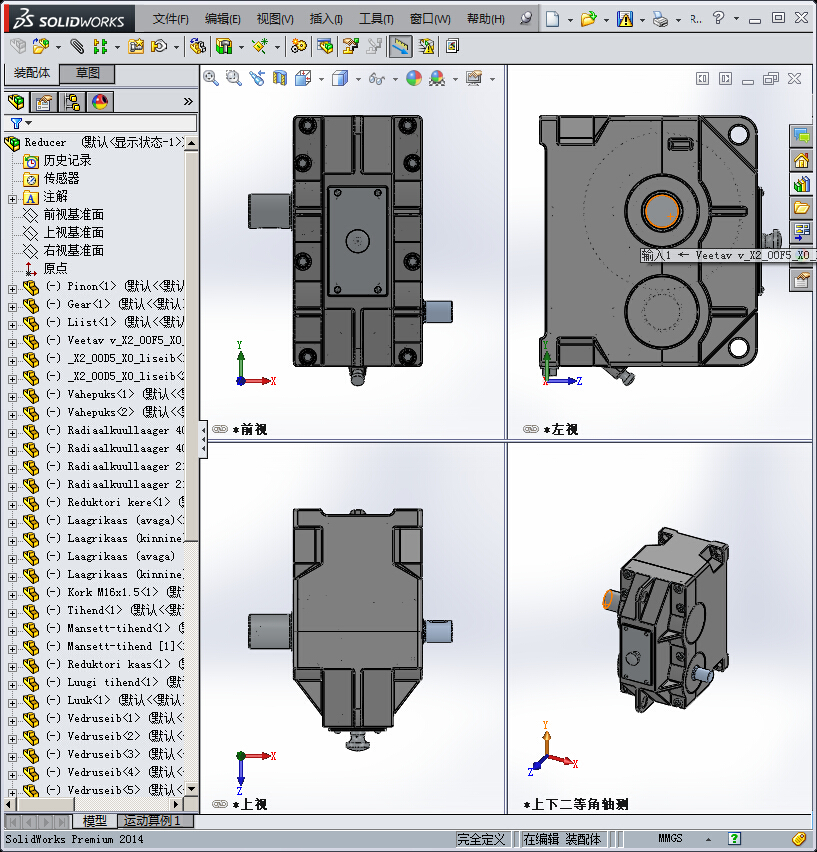Click the File Explorer folder in task pane

(801, 208)
